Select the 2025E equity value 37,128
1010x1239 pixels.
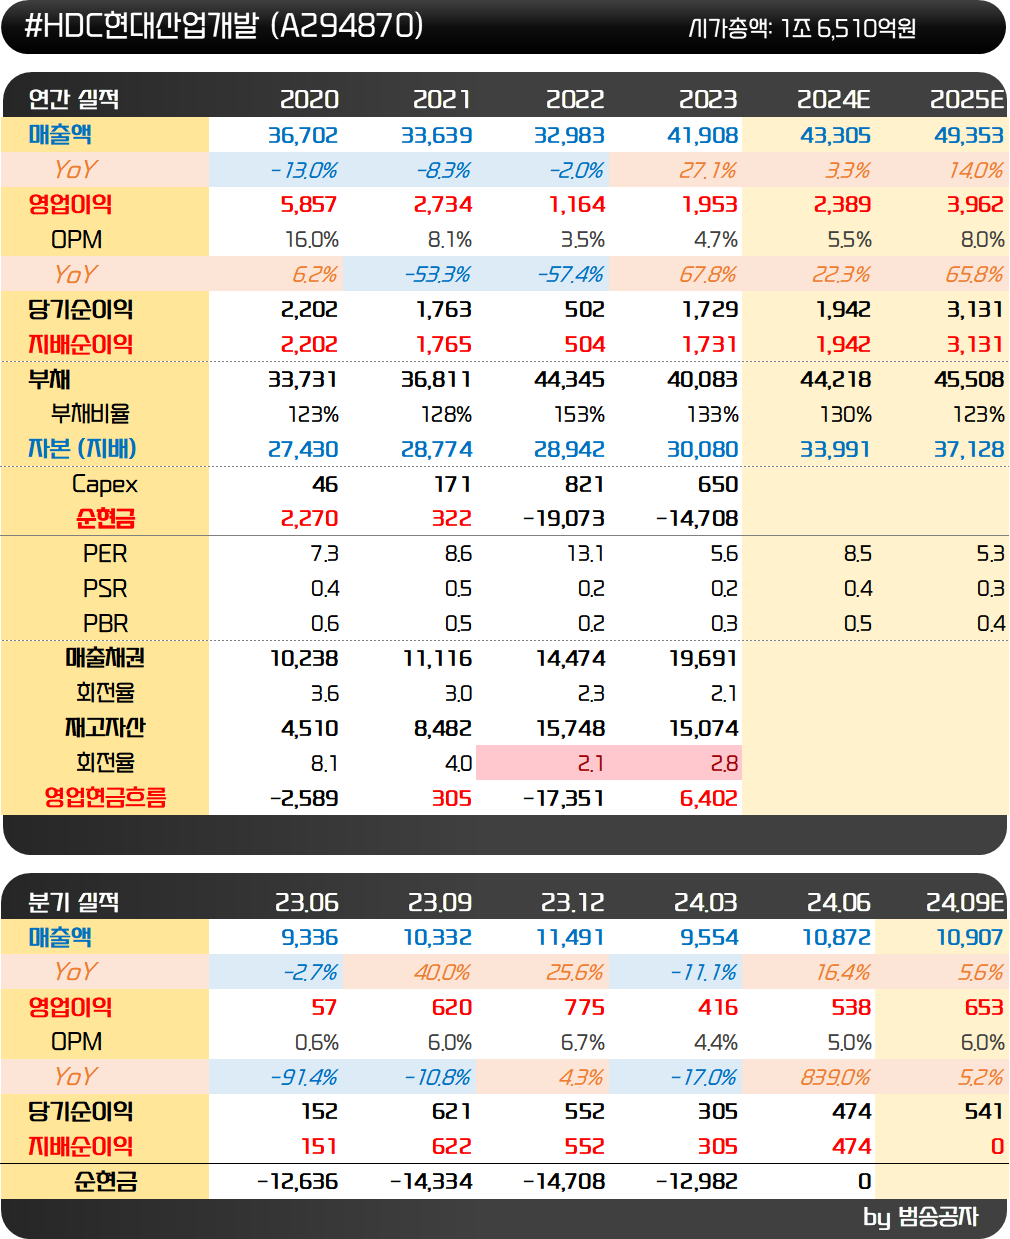coord(969,449)
